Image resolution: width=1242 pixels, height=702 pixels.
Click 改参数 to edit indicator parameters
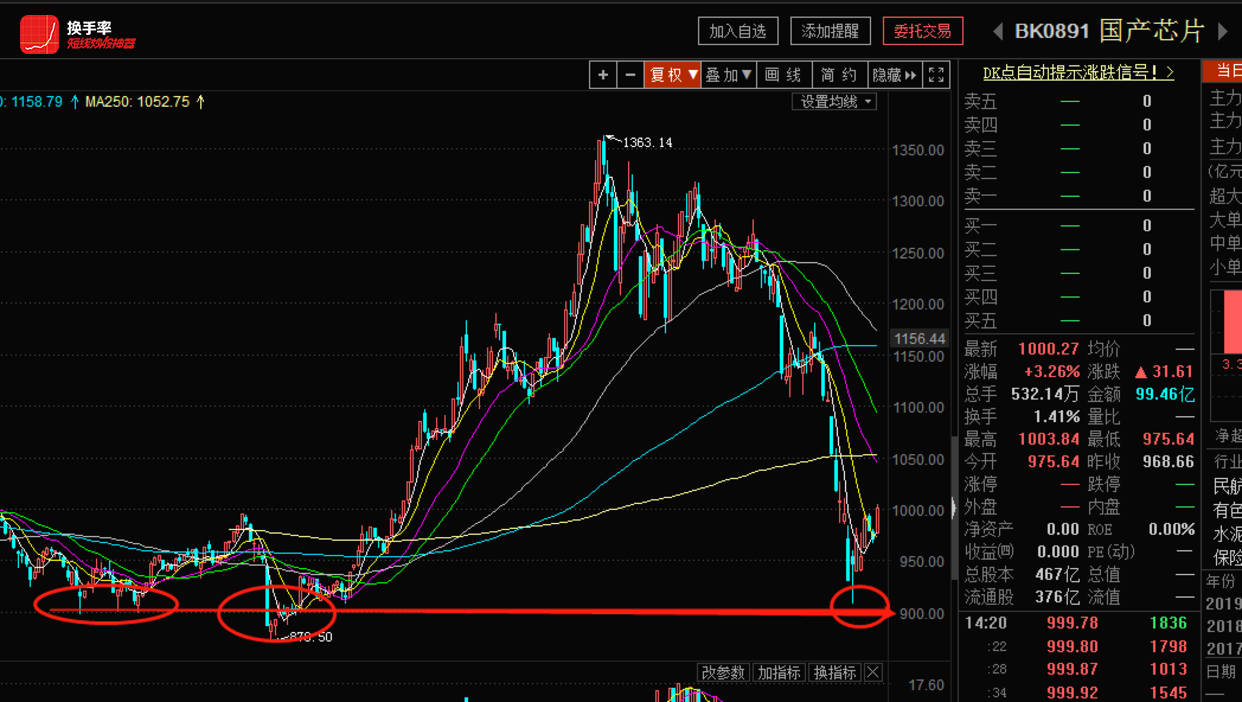point(723,672)
